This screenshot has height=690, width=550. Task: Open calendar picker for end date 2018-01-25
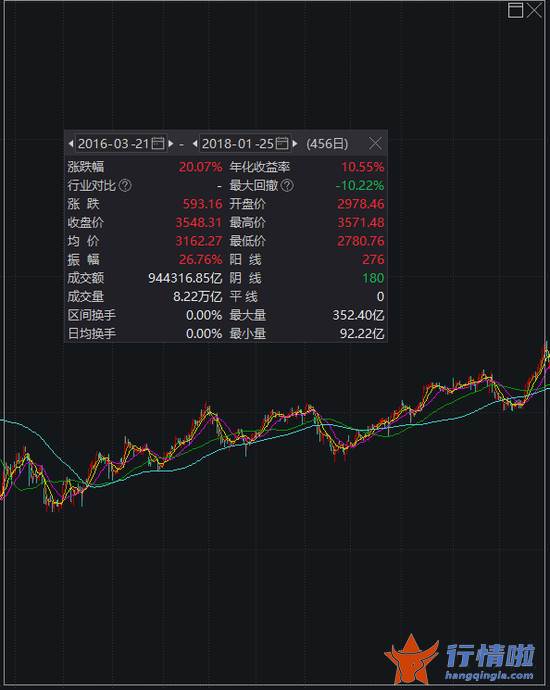pos(282,143)
